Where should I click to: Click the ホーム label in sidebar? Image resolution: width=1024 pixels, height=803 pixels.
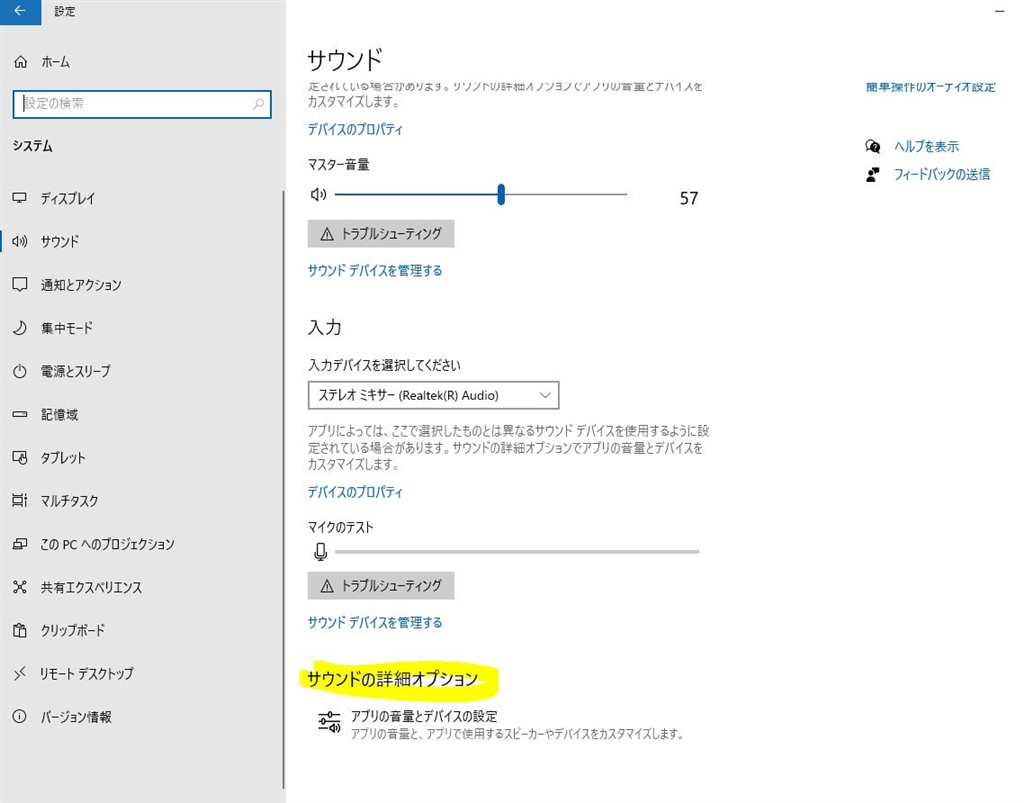pyautogui.click(x=56, y=62)
